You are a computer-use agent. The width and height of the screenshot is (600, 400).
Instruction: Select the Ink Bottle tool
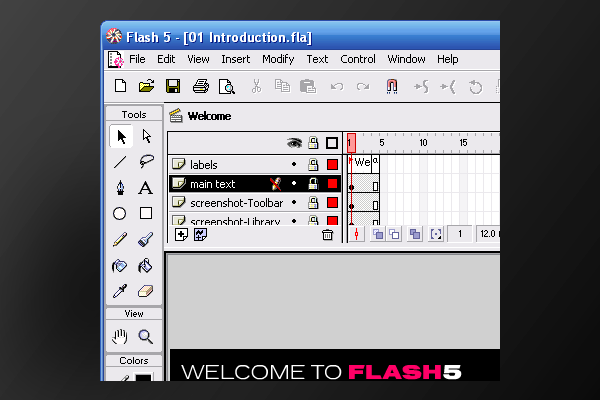click(119, 266)
